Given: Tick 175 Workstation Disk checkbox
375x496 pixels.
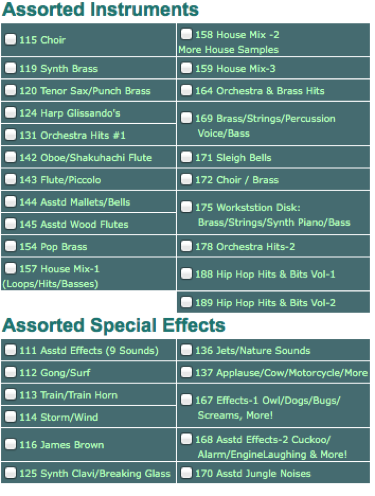Looking at the screenshot, I should (x=186, y=207).
